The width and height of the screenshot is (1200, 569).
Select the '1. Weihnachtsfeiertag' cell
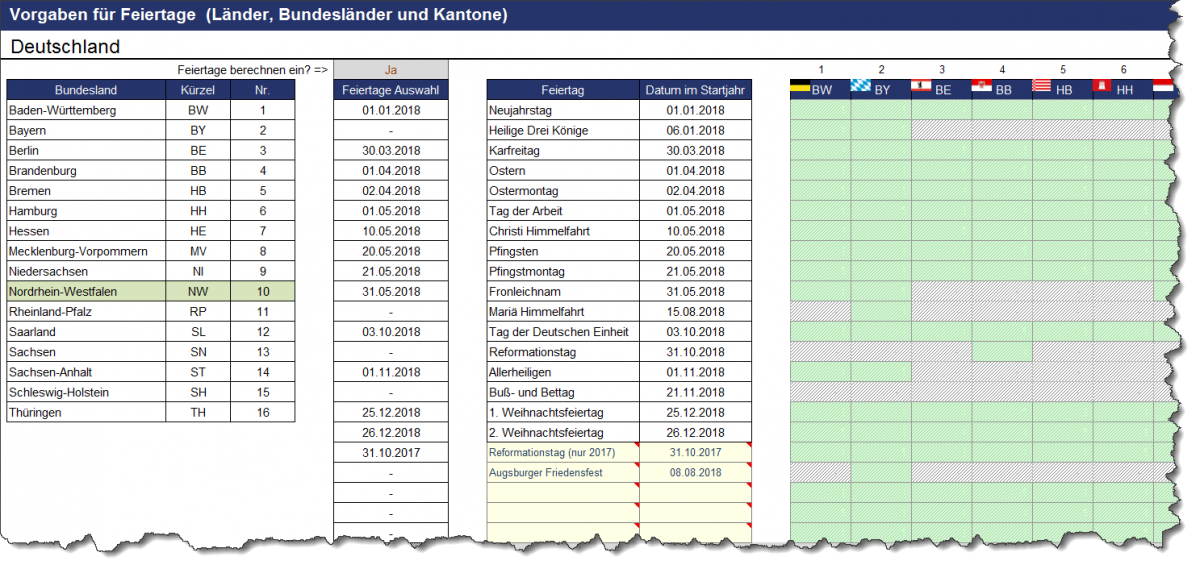pyautogui.click(x=563, y=412)
